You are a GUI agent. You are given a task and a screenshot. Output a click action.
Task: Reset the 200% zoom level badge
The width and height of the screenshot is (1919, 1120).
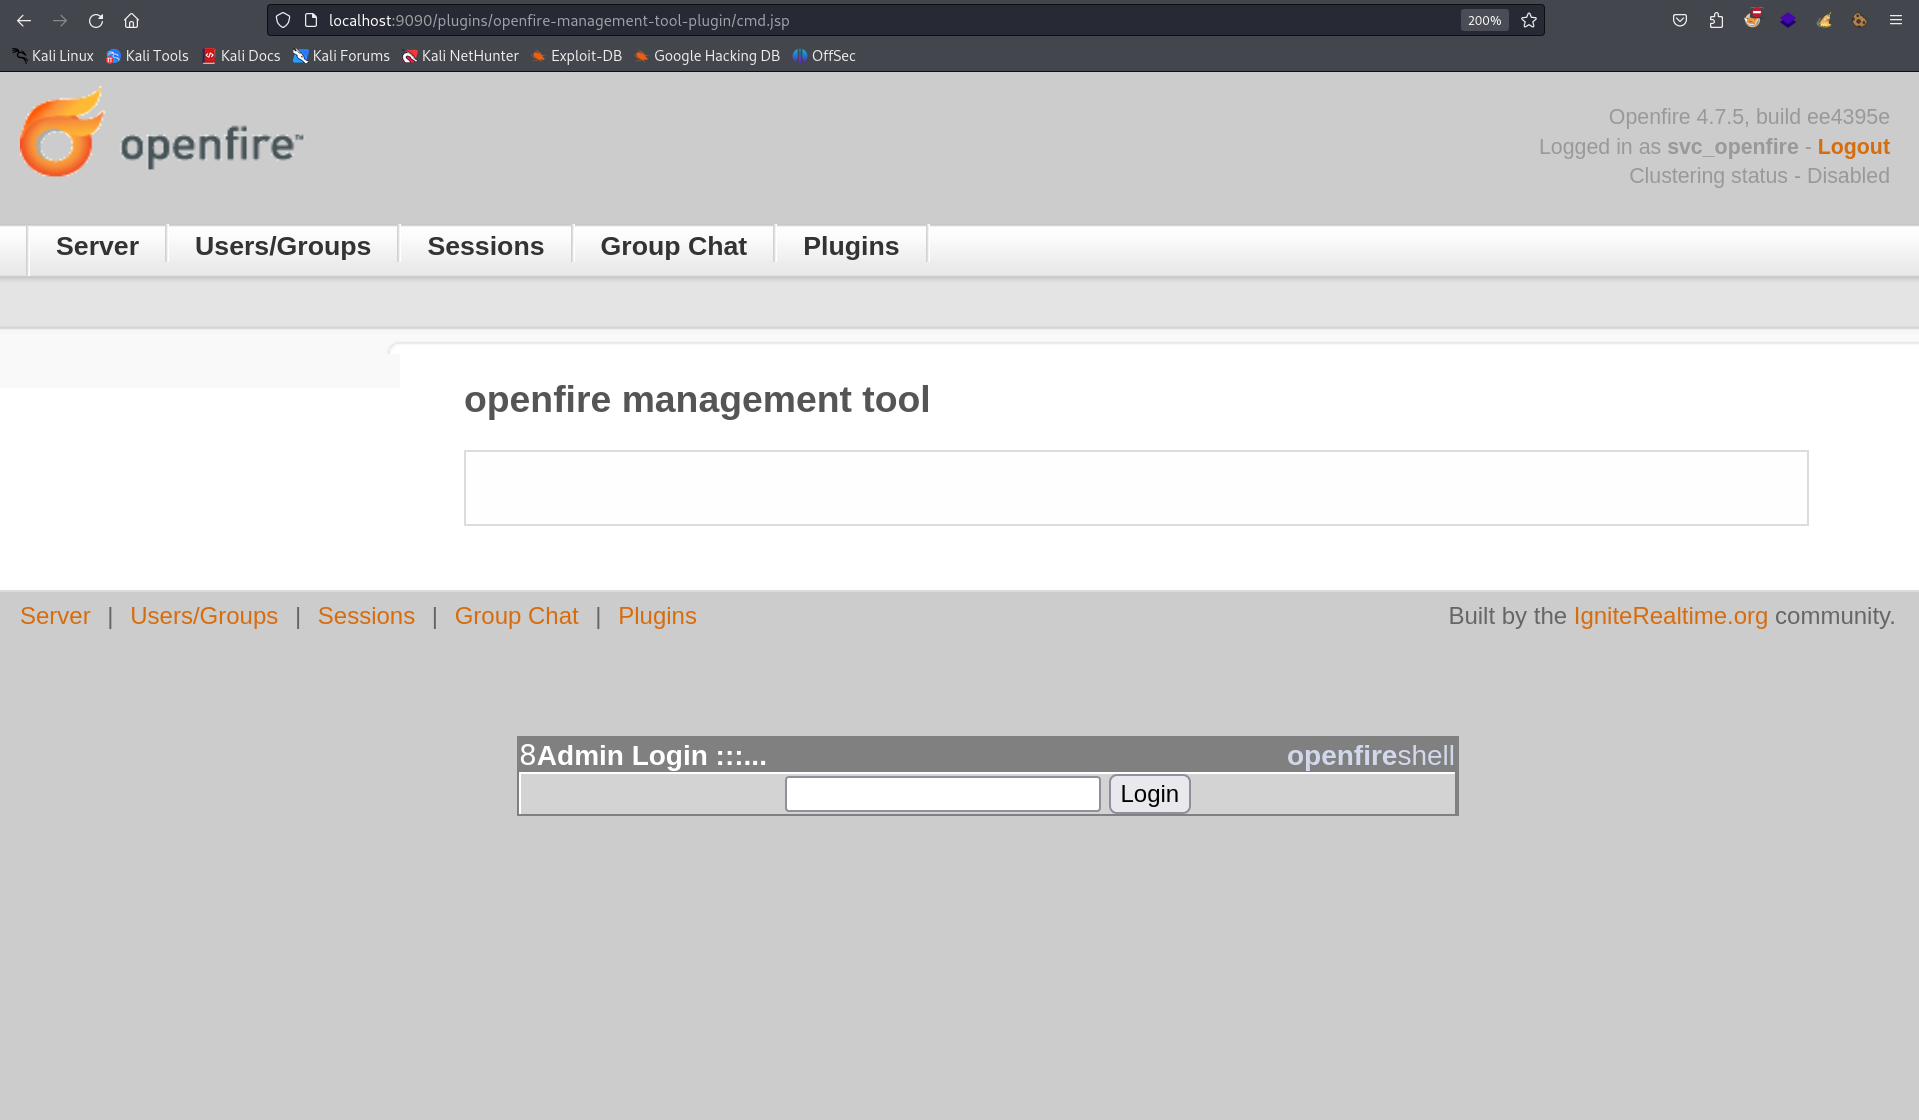click(x=1484, y=20)
